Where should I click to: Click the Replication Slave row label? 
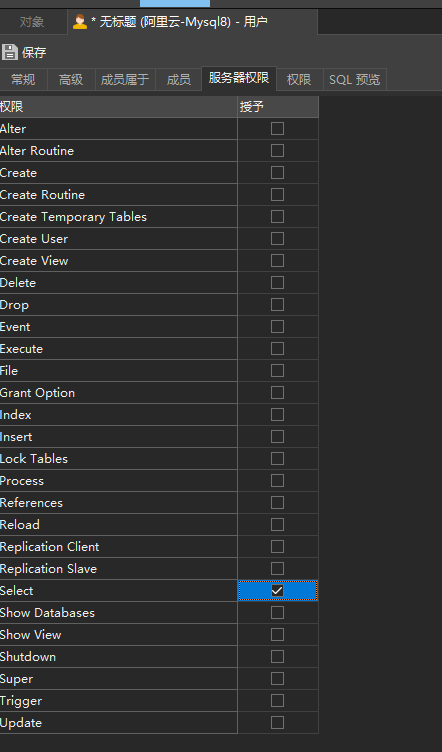(x=48, y=569)
